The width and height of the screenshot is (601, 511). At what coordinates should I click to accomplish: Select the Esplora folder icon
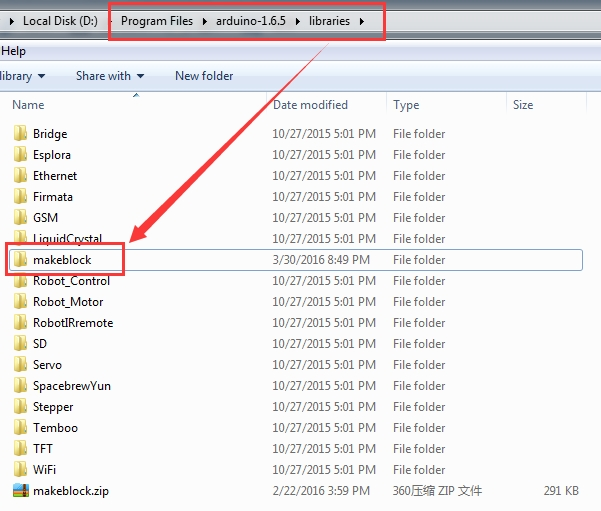(20, 154)
